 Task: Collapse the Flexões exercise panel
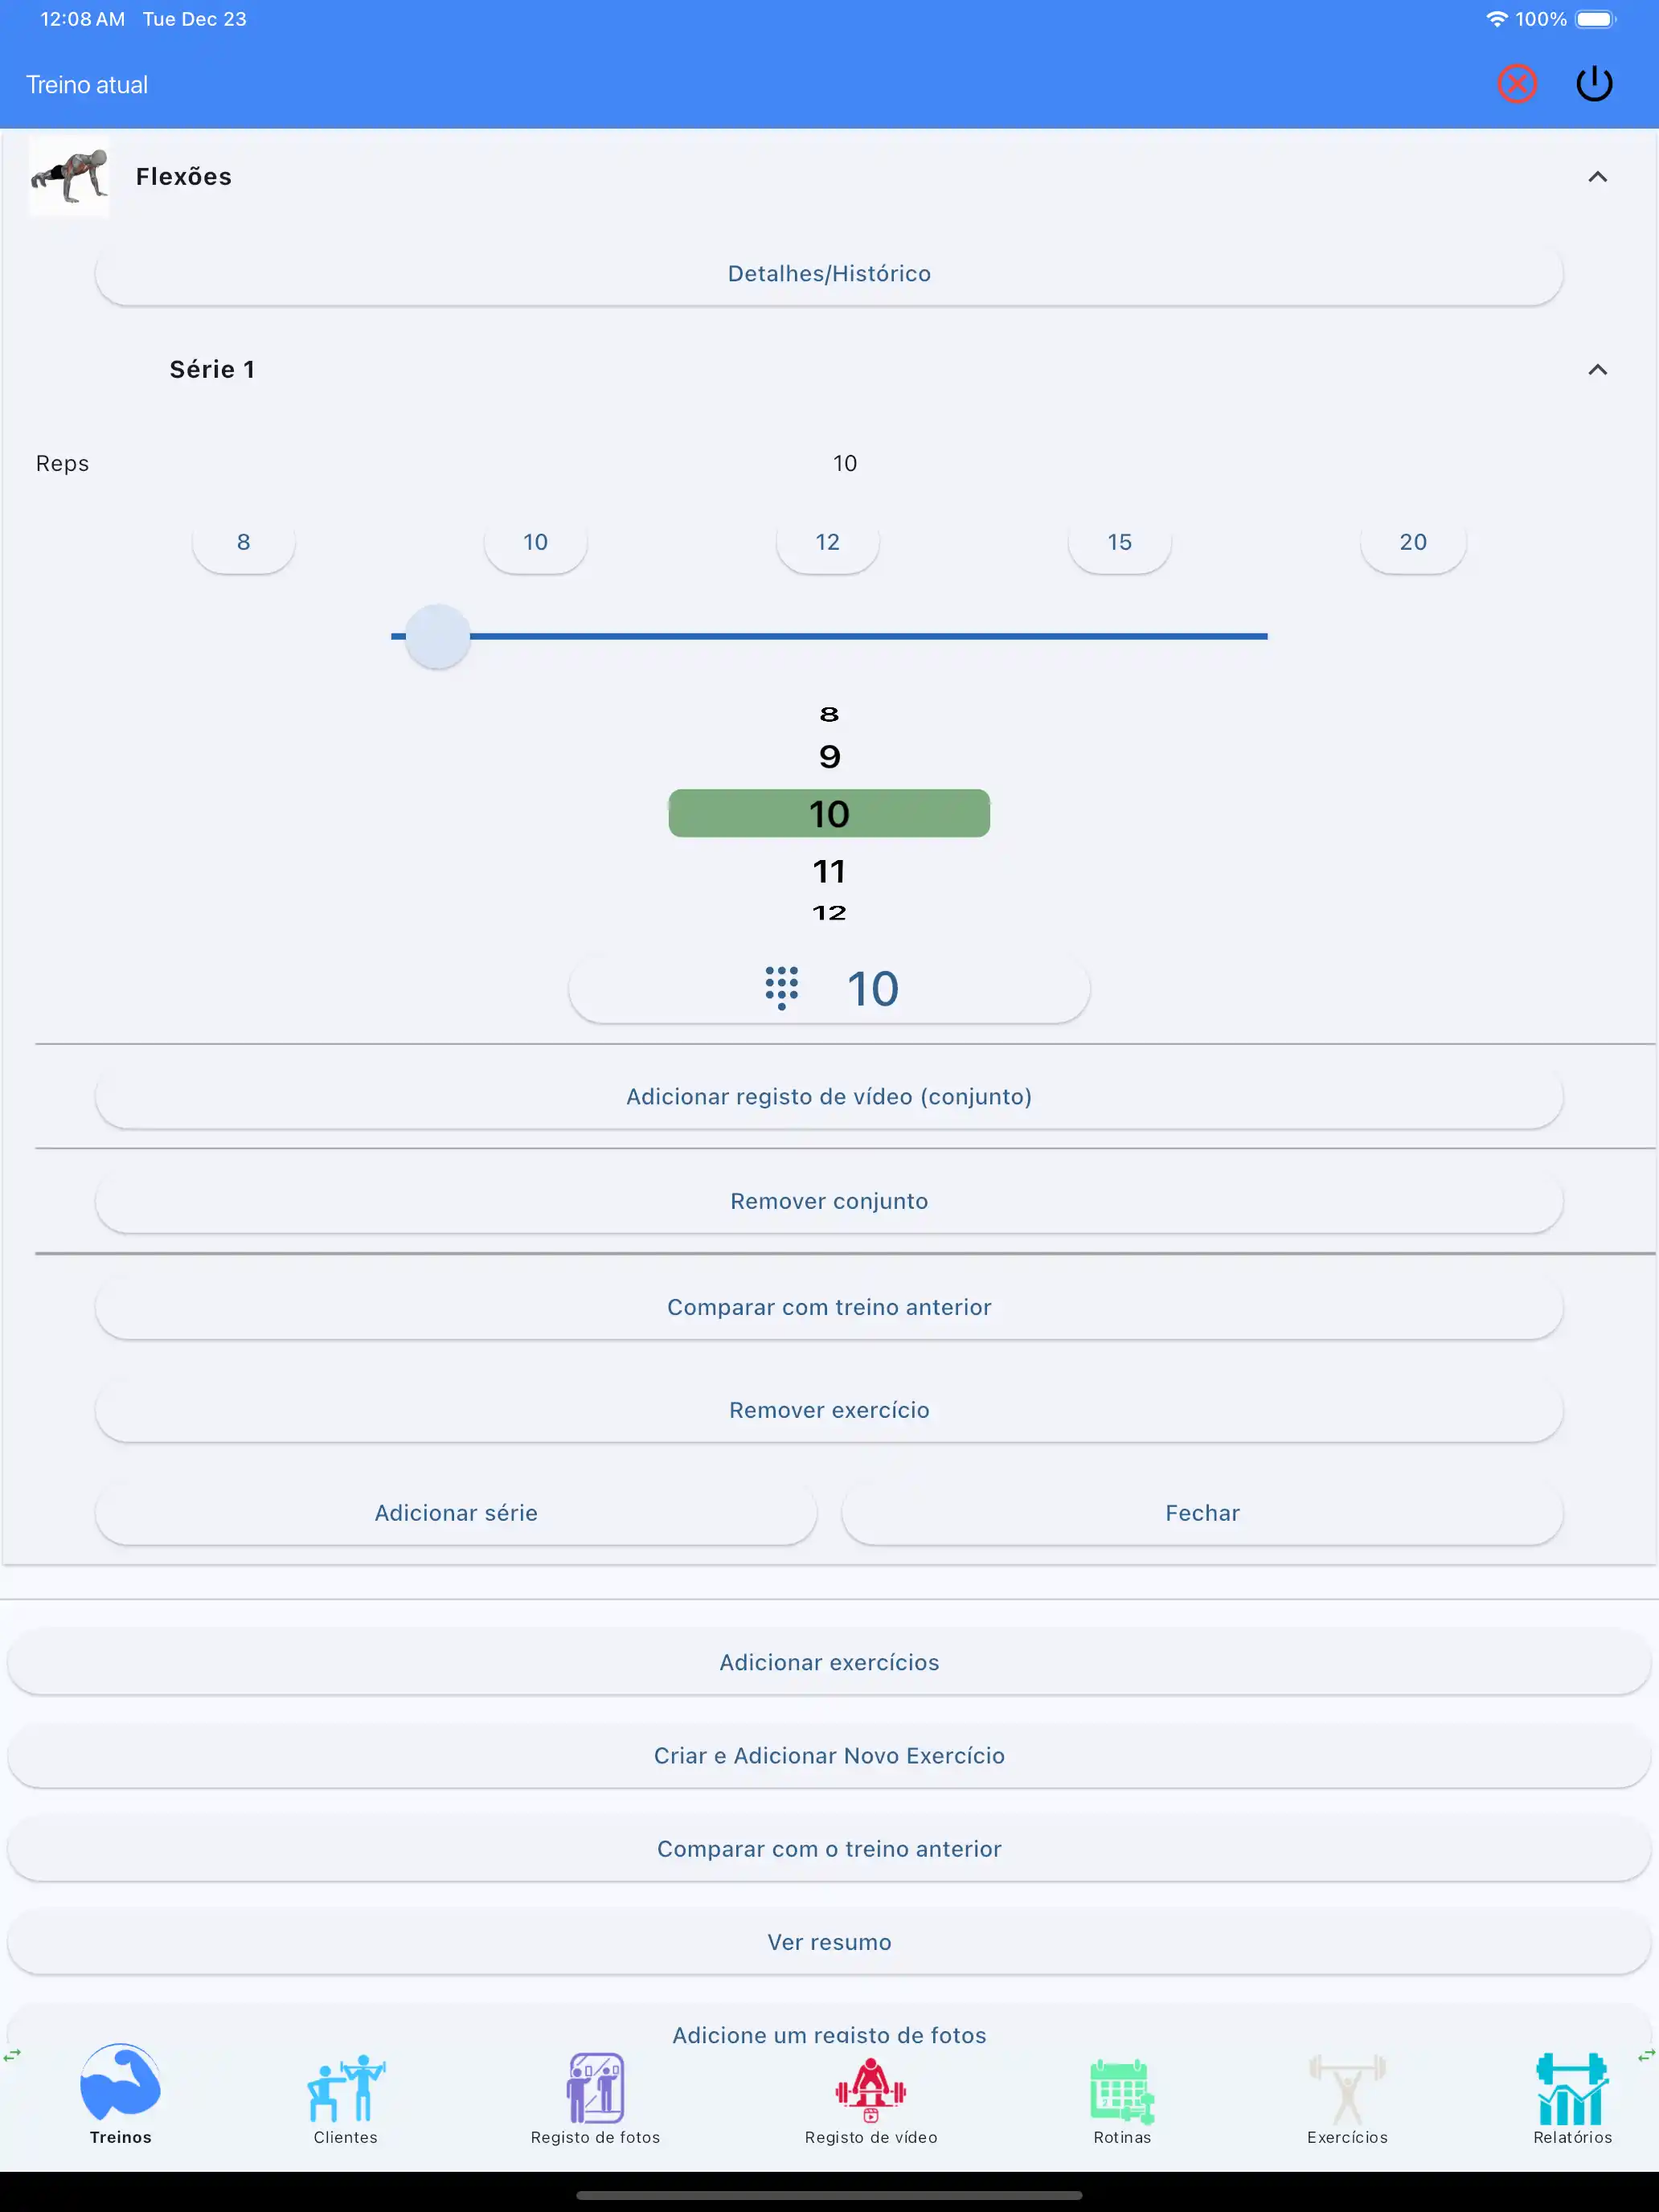[x=1597, y=177]
